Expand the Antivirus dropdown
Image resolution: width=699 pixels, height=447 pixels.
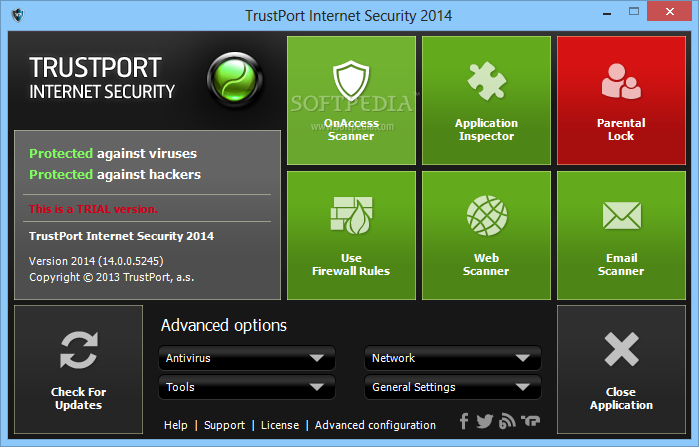[247, 358]
